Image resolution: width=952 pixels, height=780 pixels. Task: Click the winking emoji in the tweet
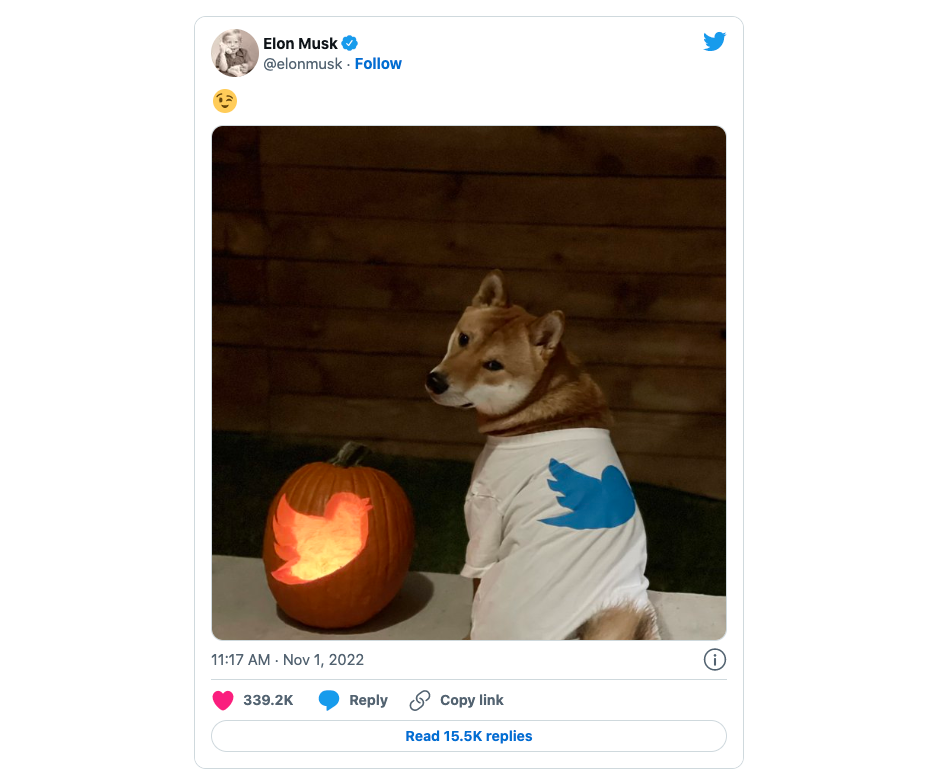(x=225, y=101)
